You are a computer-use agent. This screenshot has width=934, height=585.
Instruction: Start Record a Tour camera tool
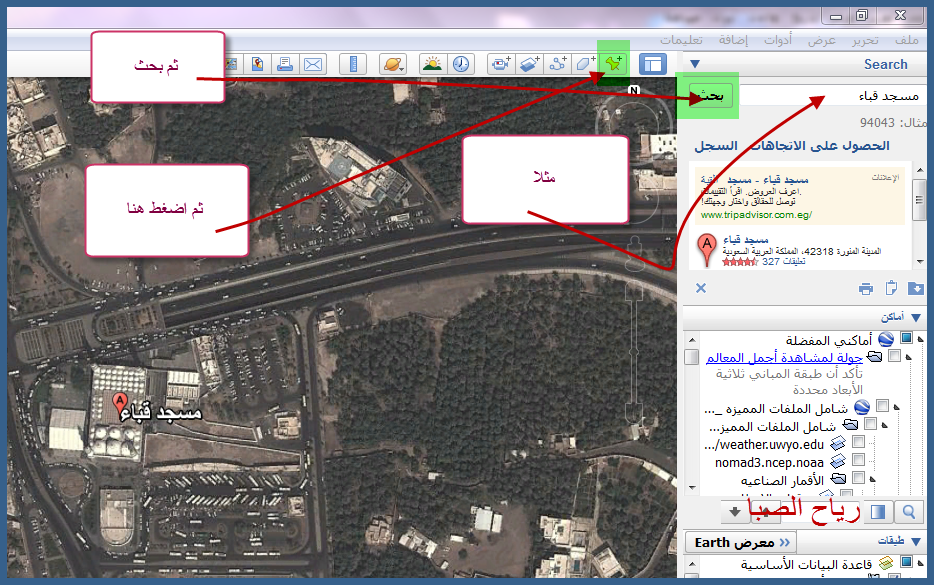(x=500, y=63)
